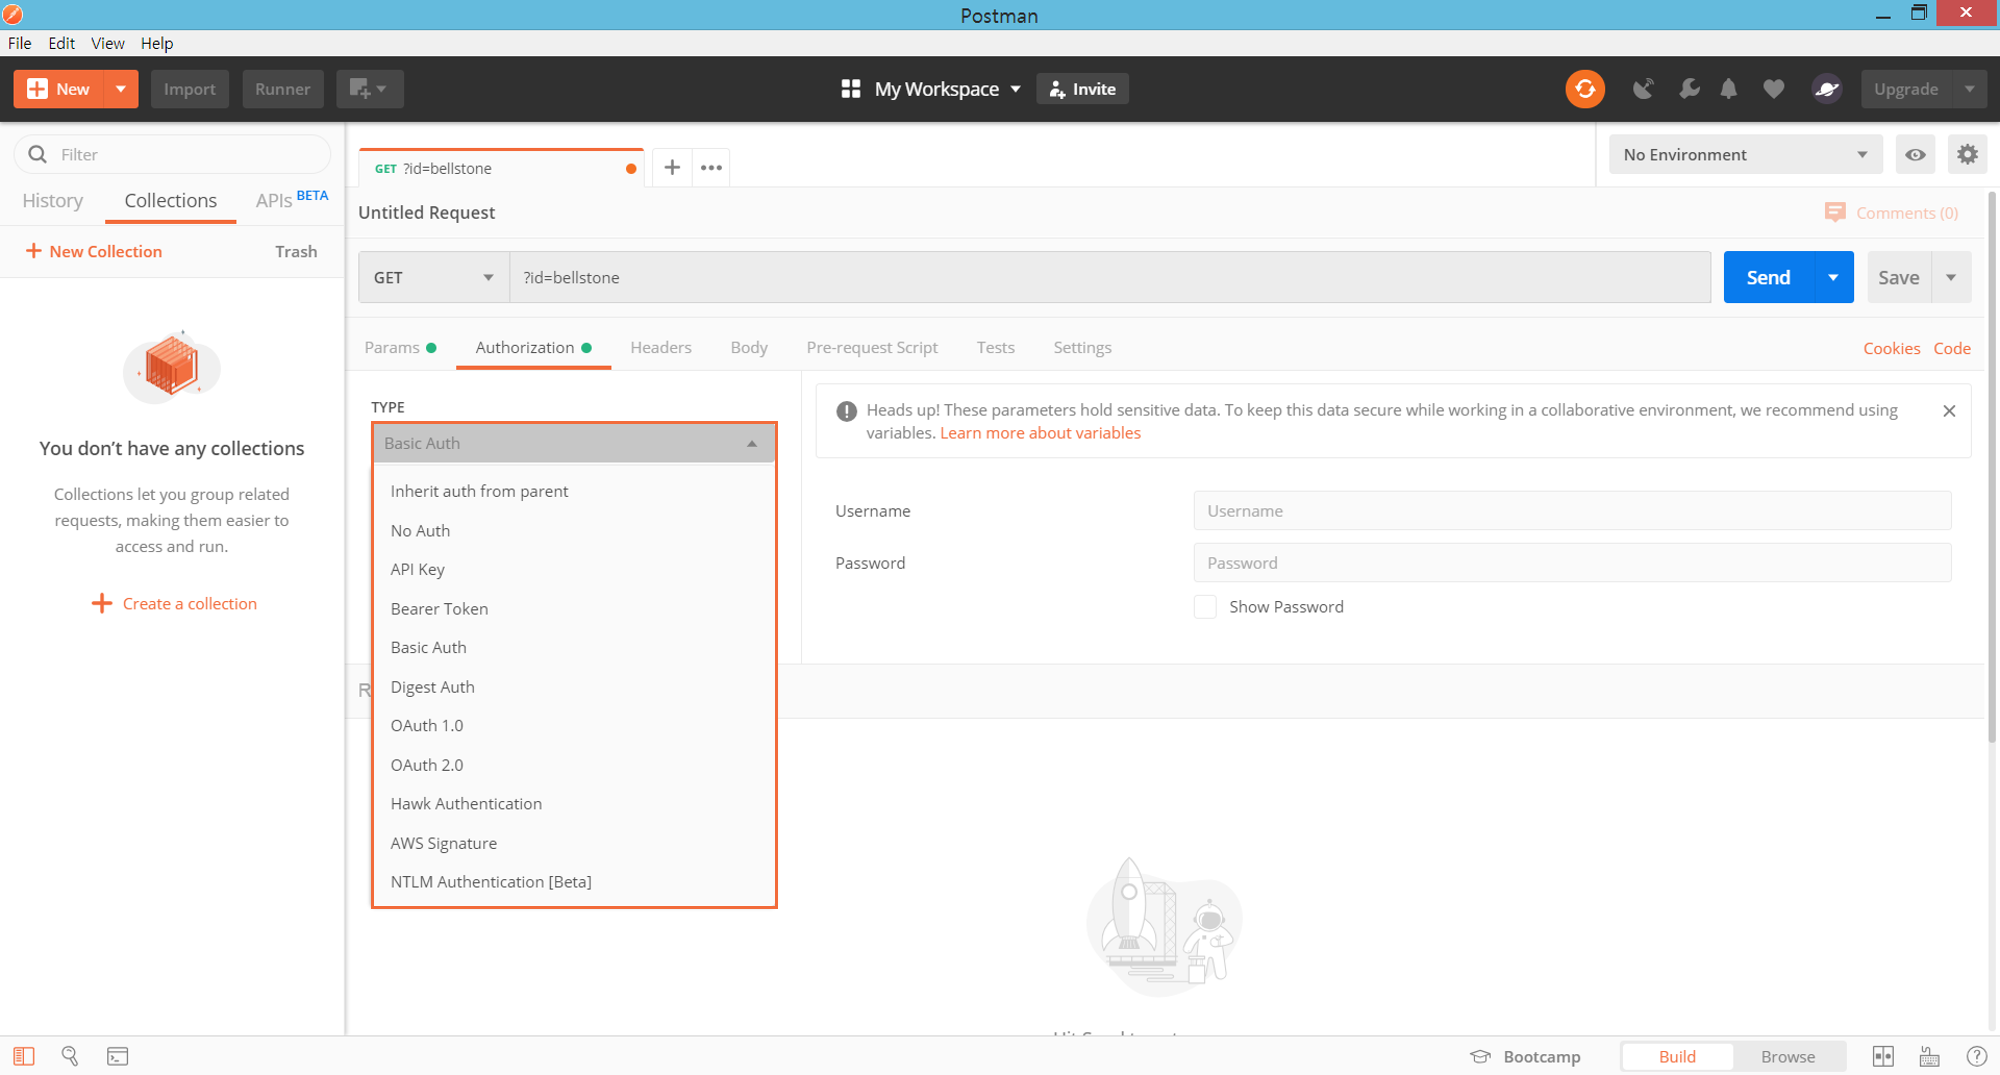The image size is (2000, 1075).
Task: Click the Username input field
Action: pos(1572,511)
